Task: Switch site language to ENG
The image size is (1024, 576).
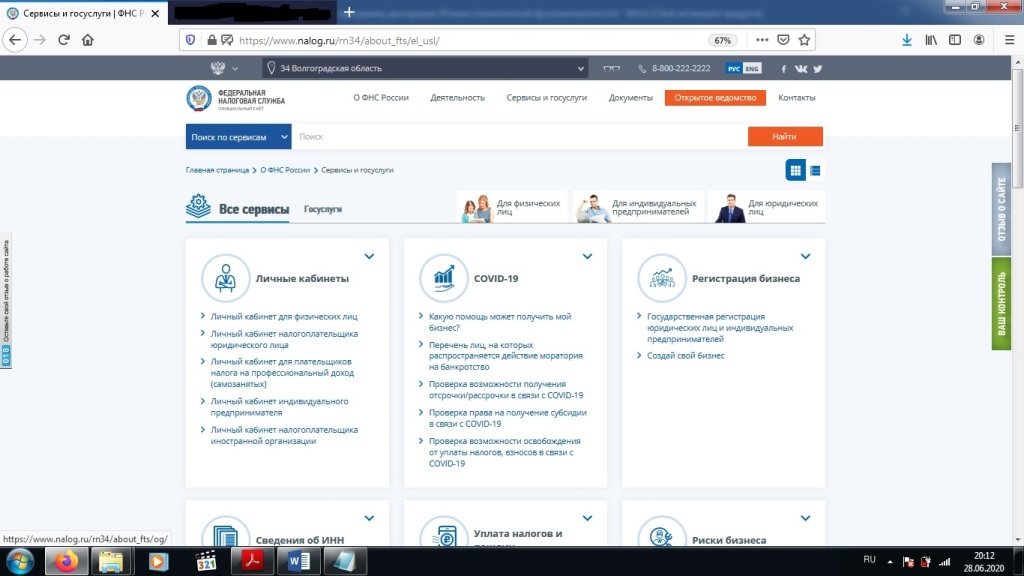Action: (753, 69)
